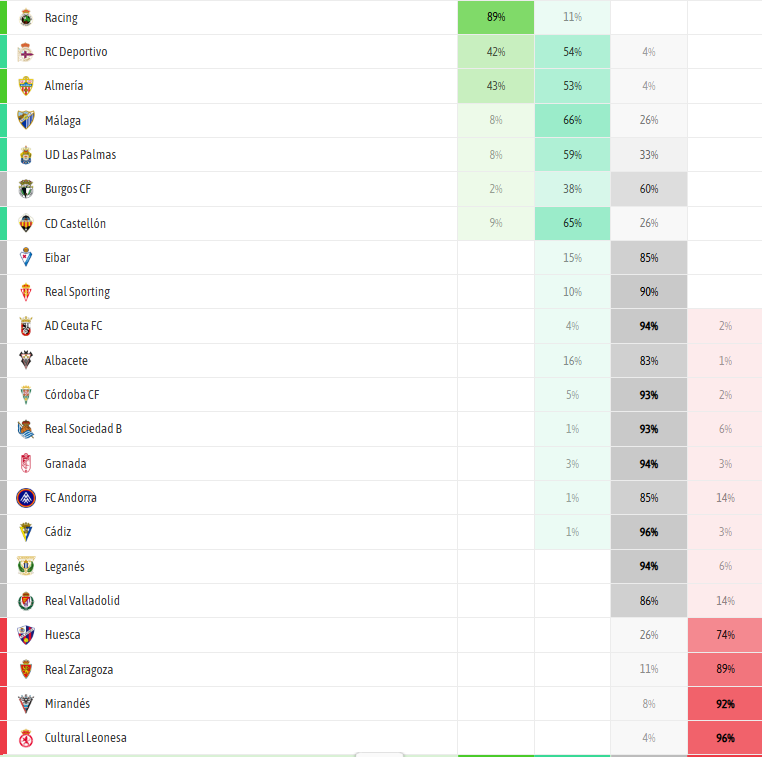The height and width of the screenshot is (757, 762).
Task: Click the Huesca club crest
Action: coord(26,635)
